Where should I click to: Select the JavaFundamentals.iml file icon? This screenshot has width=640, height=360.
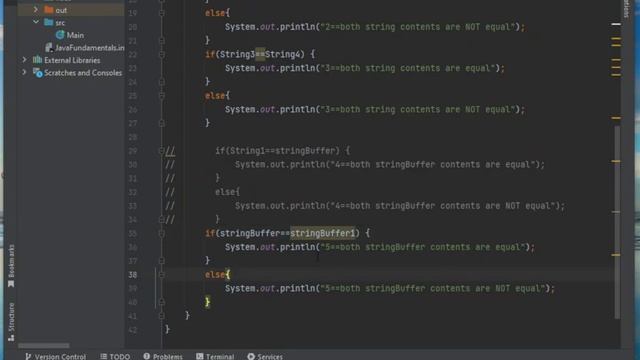click(x=49, y=47)
